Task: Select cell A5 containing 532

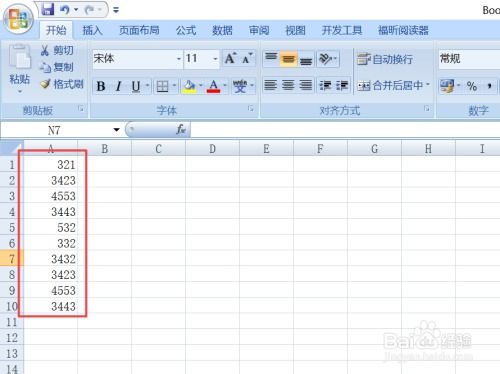Action: pyautogui.click(x=50, y=227)
